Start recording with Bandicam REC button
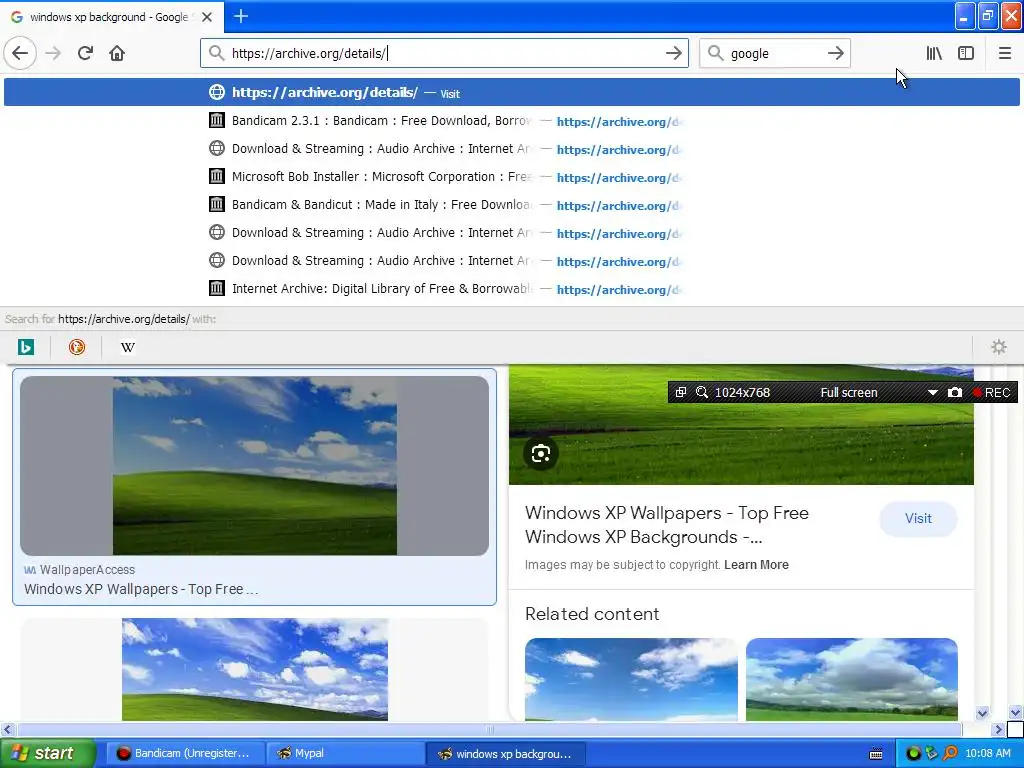This screenshot has height=768, width=1024. (992, 392)
